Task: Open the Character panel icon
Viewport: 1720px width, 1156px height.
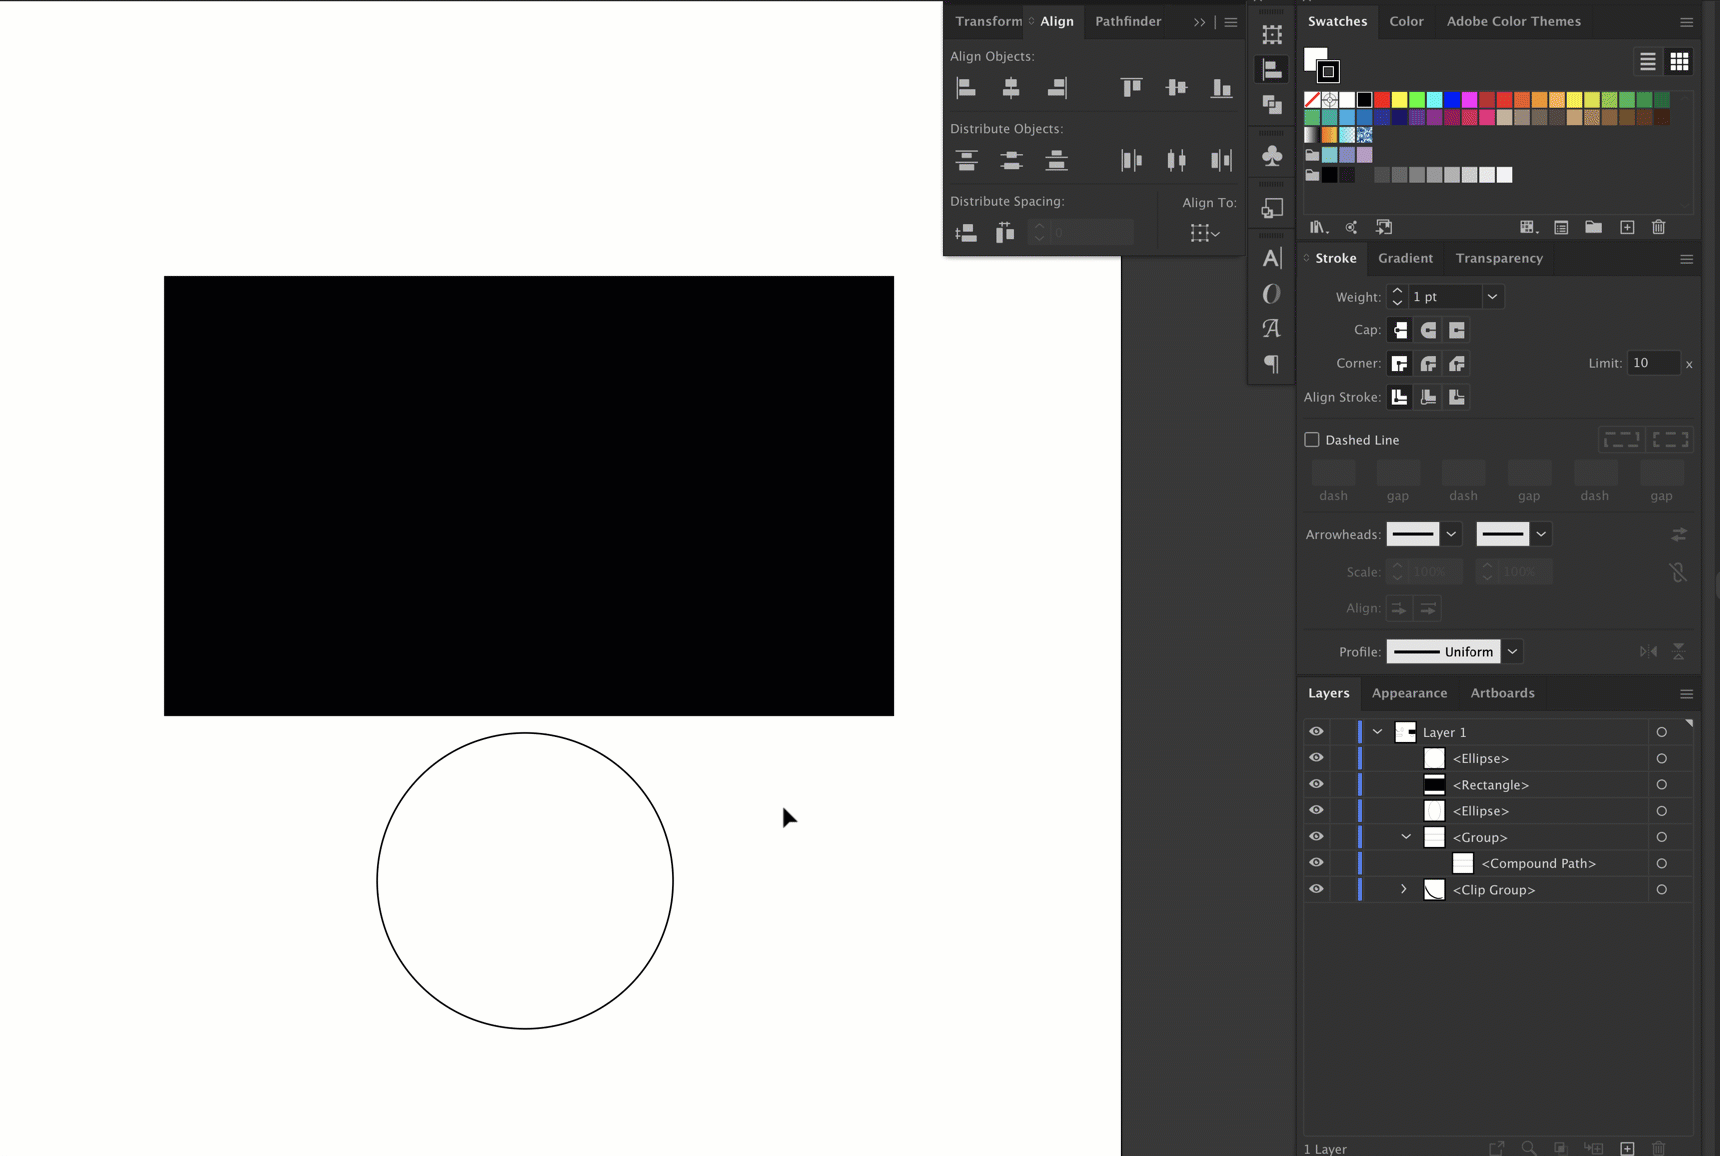Action: pyautogui.click(x=1272, y=258)
